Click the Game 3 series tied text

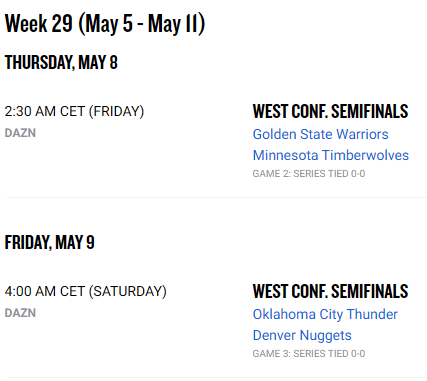(309, 354)
